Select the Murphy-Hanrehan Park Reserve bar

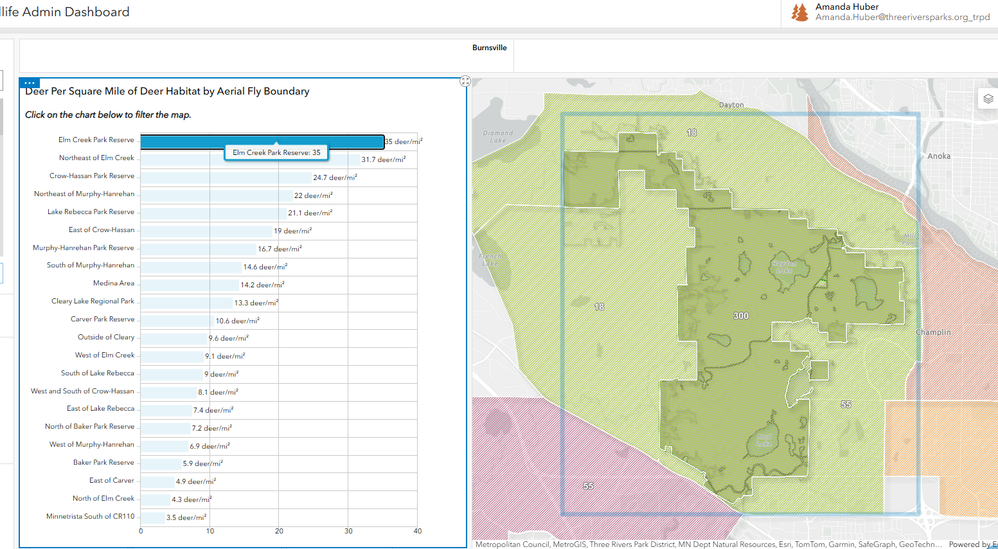(x=197, y=248)
